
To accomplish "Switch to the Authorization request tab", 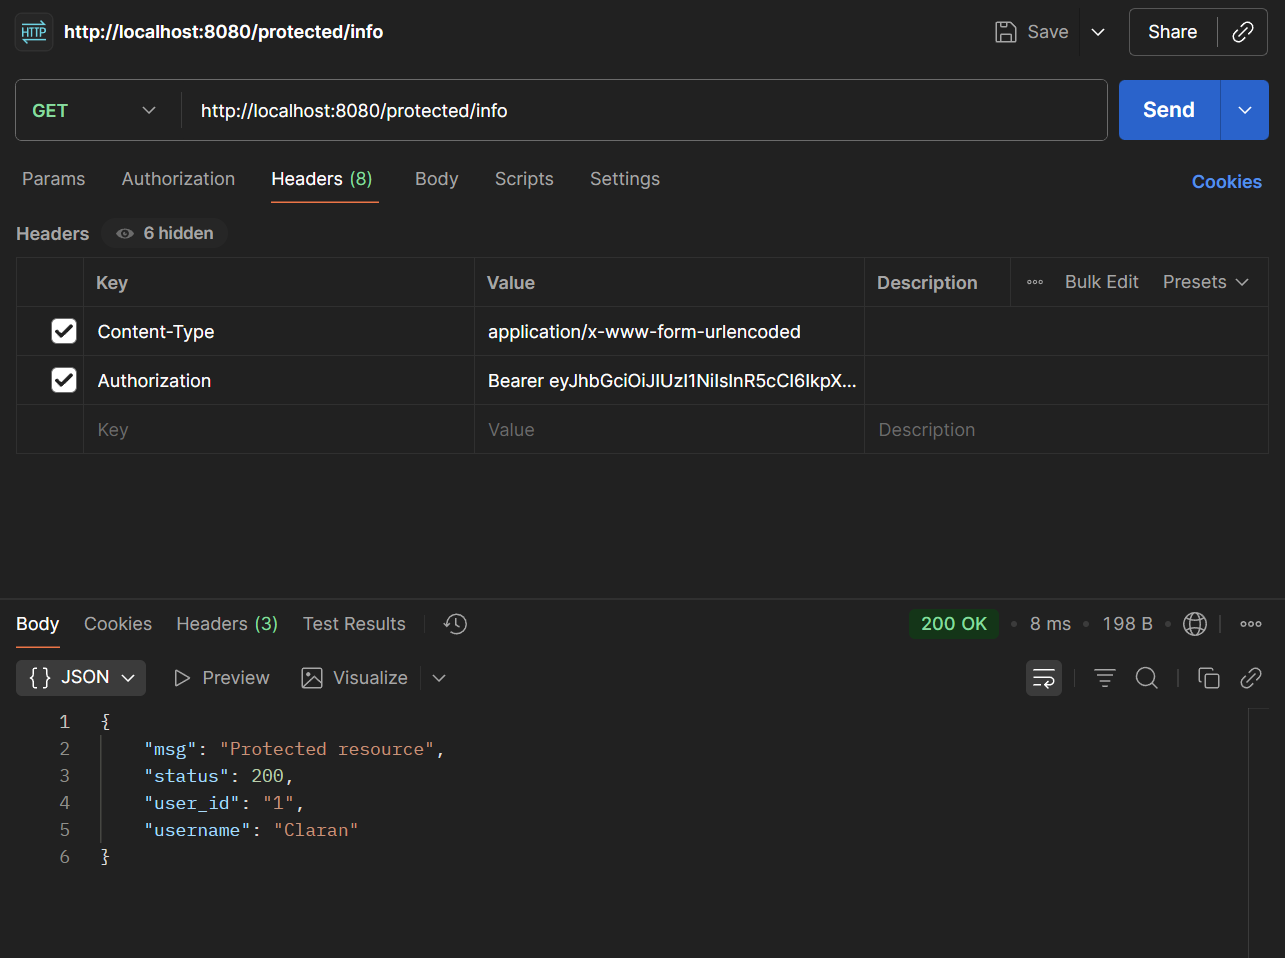I will 178,179.
